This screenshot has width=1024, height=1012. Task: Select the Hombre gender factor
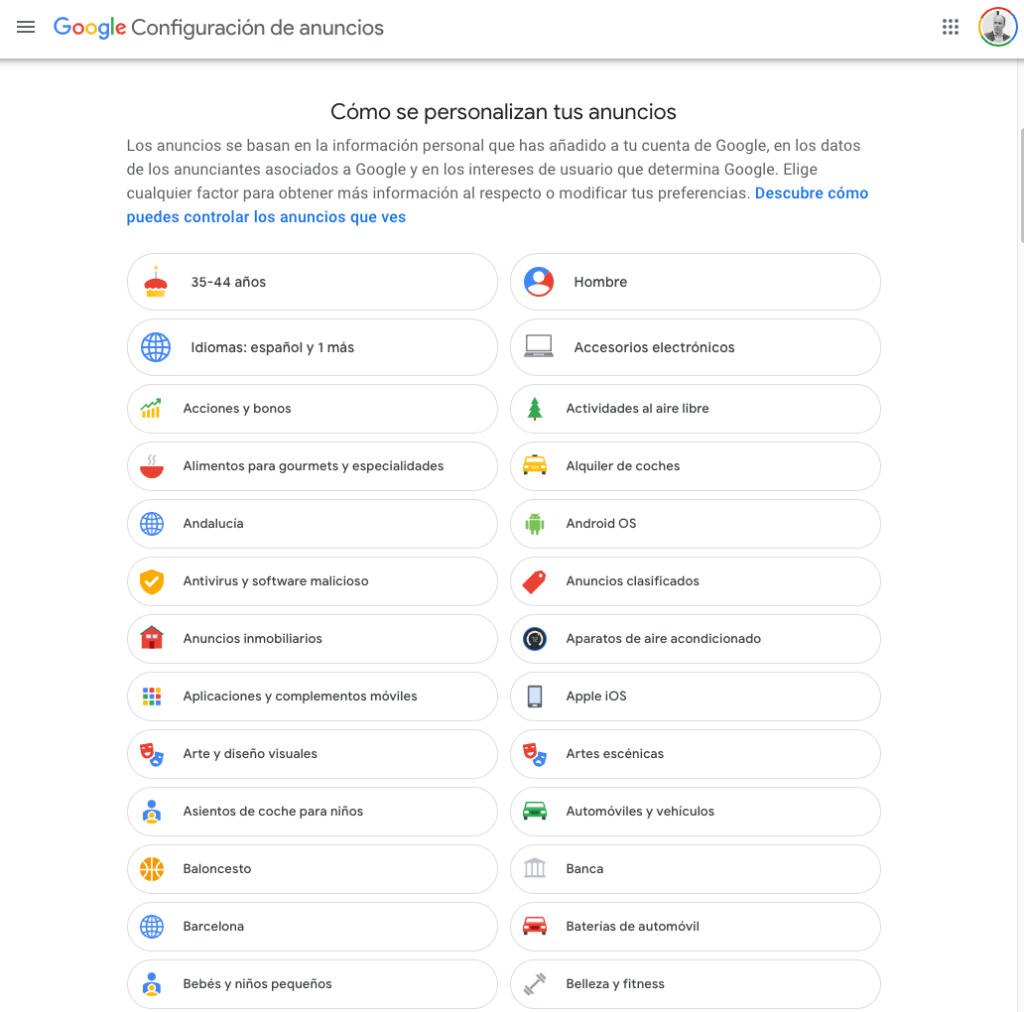click(x=695, y=281)
